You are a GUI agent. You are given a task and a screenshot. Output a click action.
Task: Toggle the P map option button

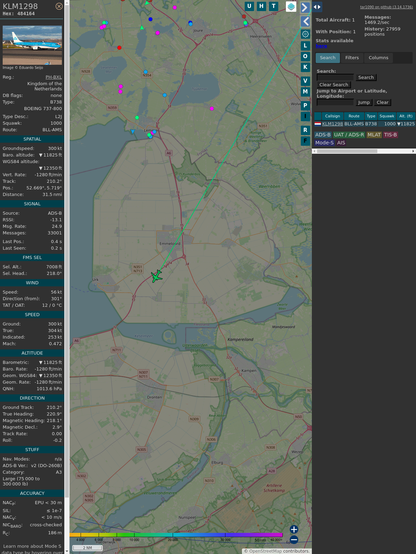click(x=305, y=105)
